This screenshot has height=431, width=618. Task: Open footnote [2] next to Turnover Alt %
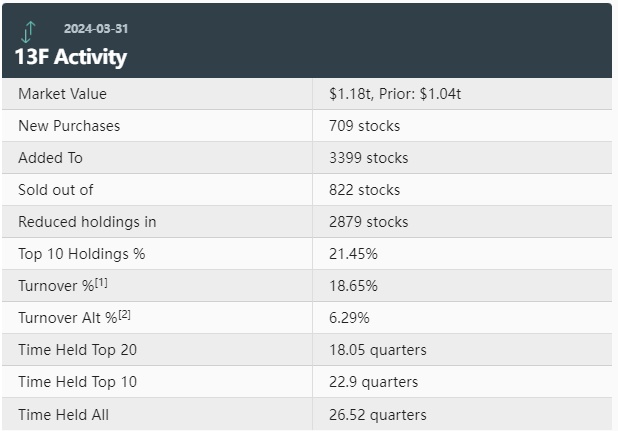tap(124, 315)
